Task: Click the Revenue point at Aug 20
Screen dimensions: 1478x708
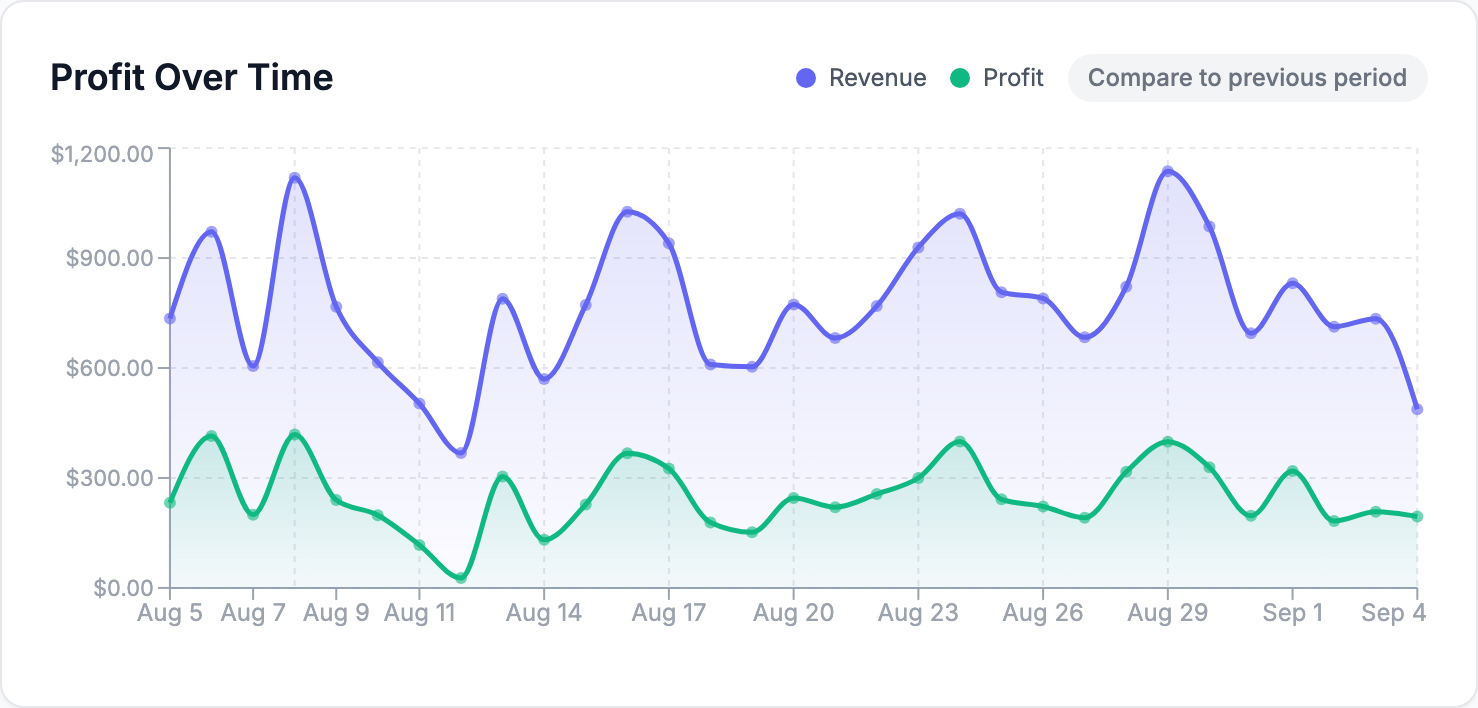Action: tap(794, 304)
